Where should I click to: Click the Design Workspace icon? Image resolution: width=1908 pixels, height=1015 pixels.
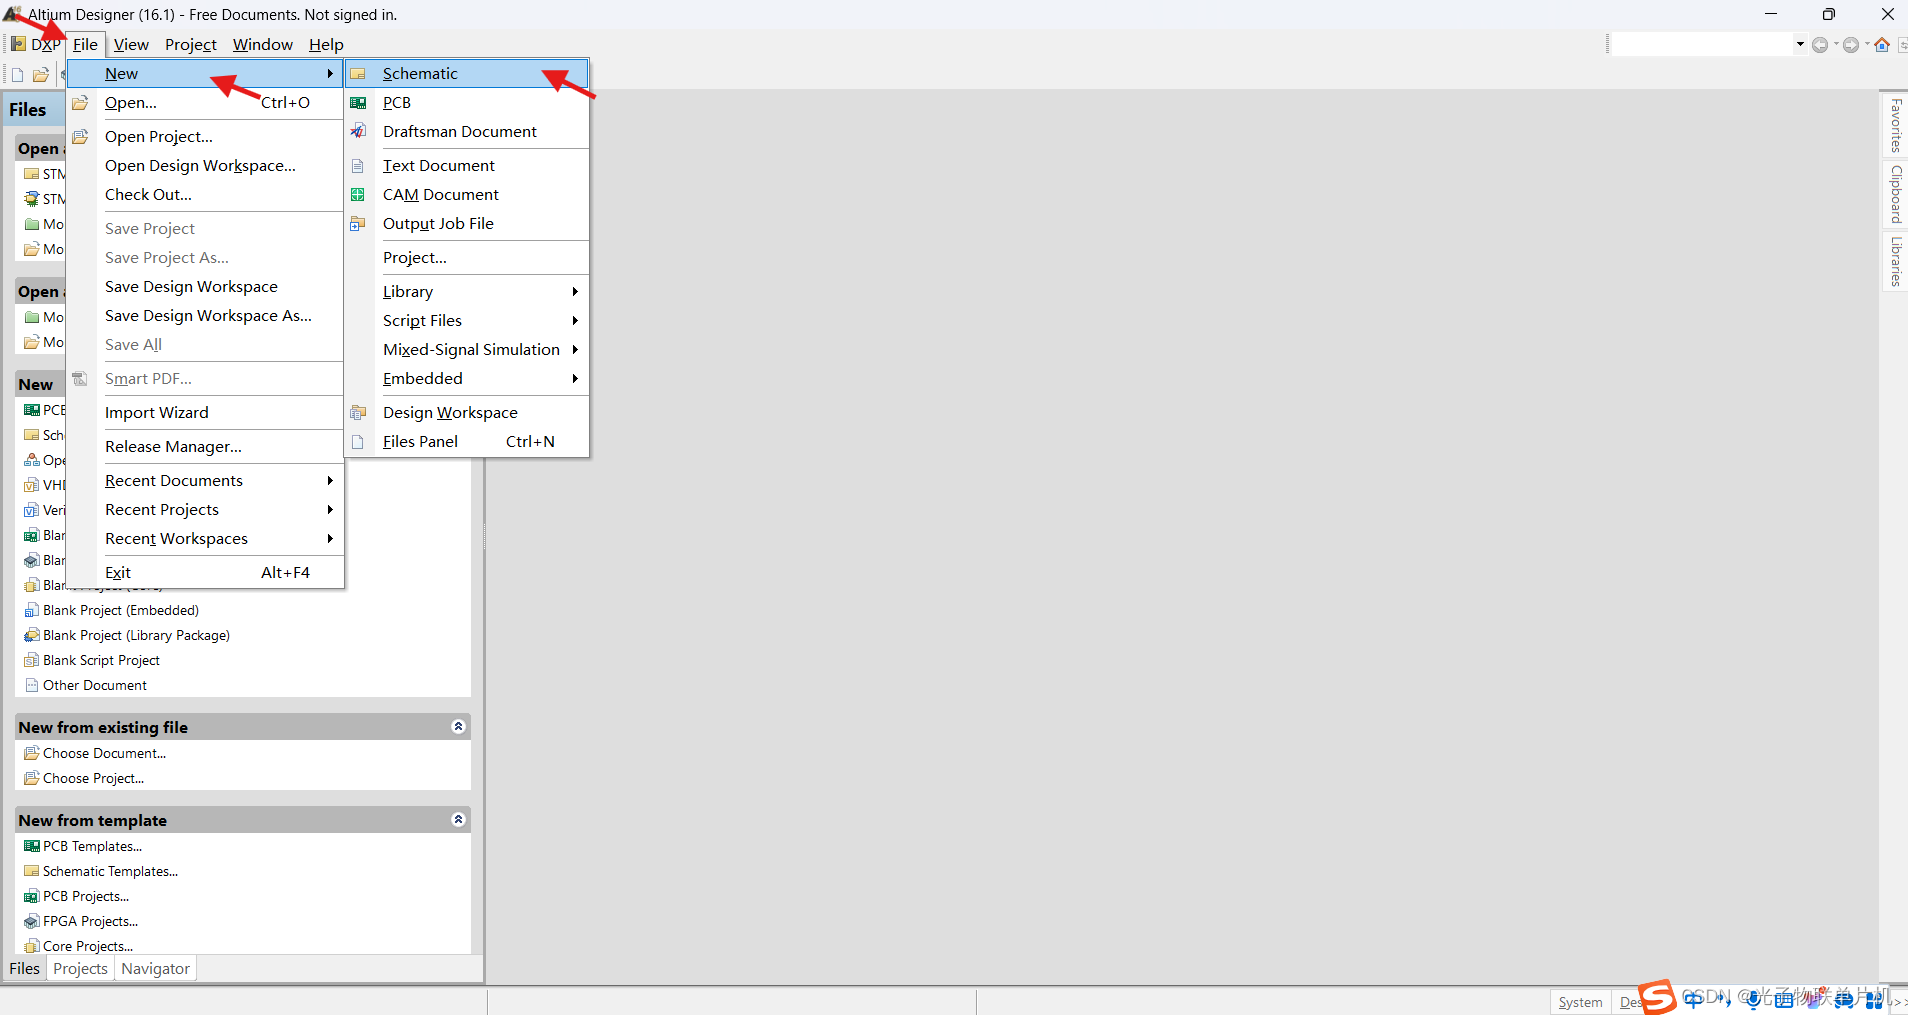[358, 413]
